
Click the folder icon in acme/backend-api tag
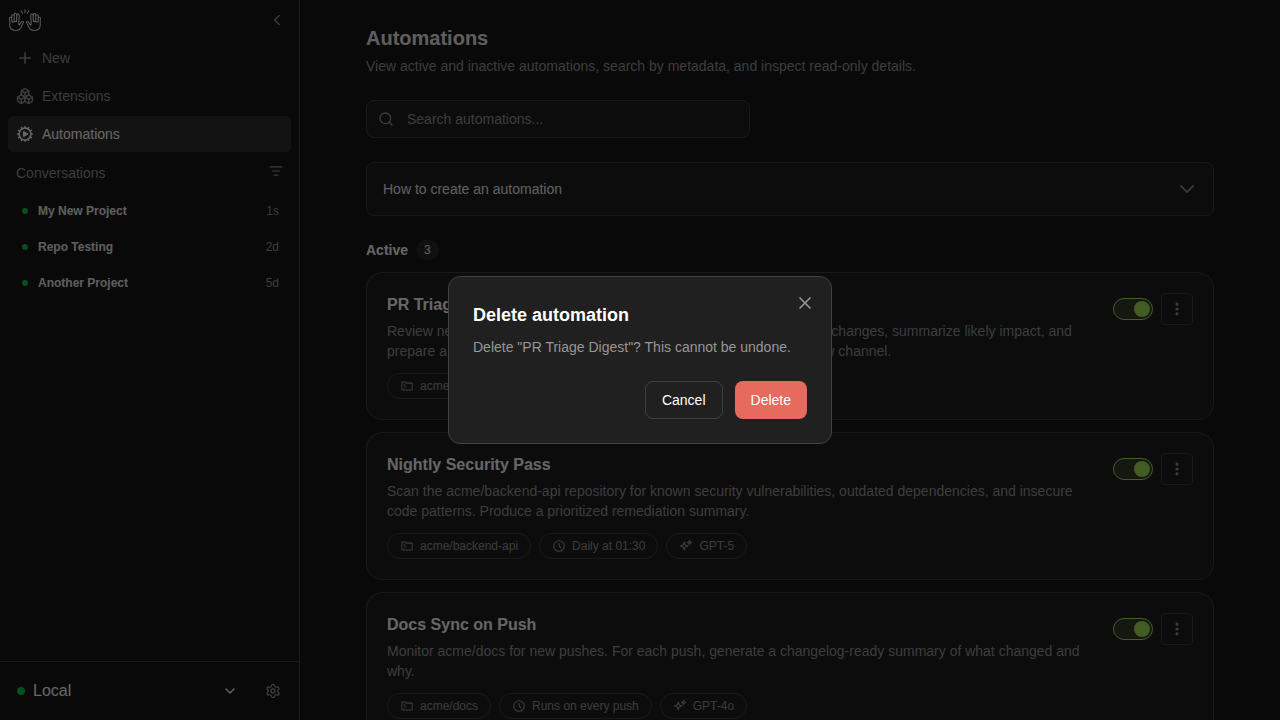click(407, 546)
